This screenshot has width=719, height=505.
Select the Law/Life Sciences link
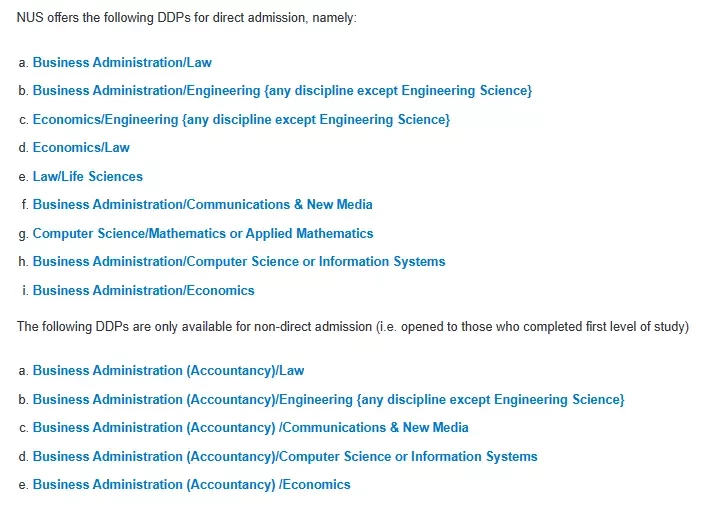[88, 177]
